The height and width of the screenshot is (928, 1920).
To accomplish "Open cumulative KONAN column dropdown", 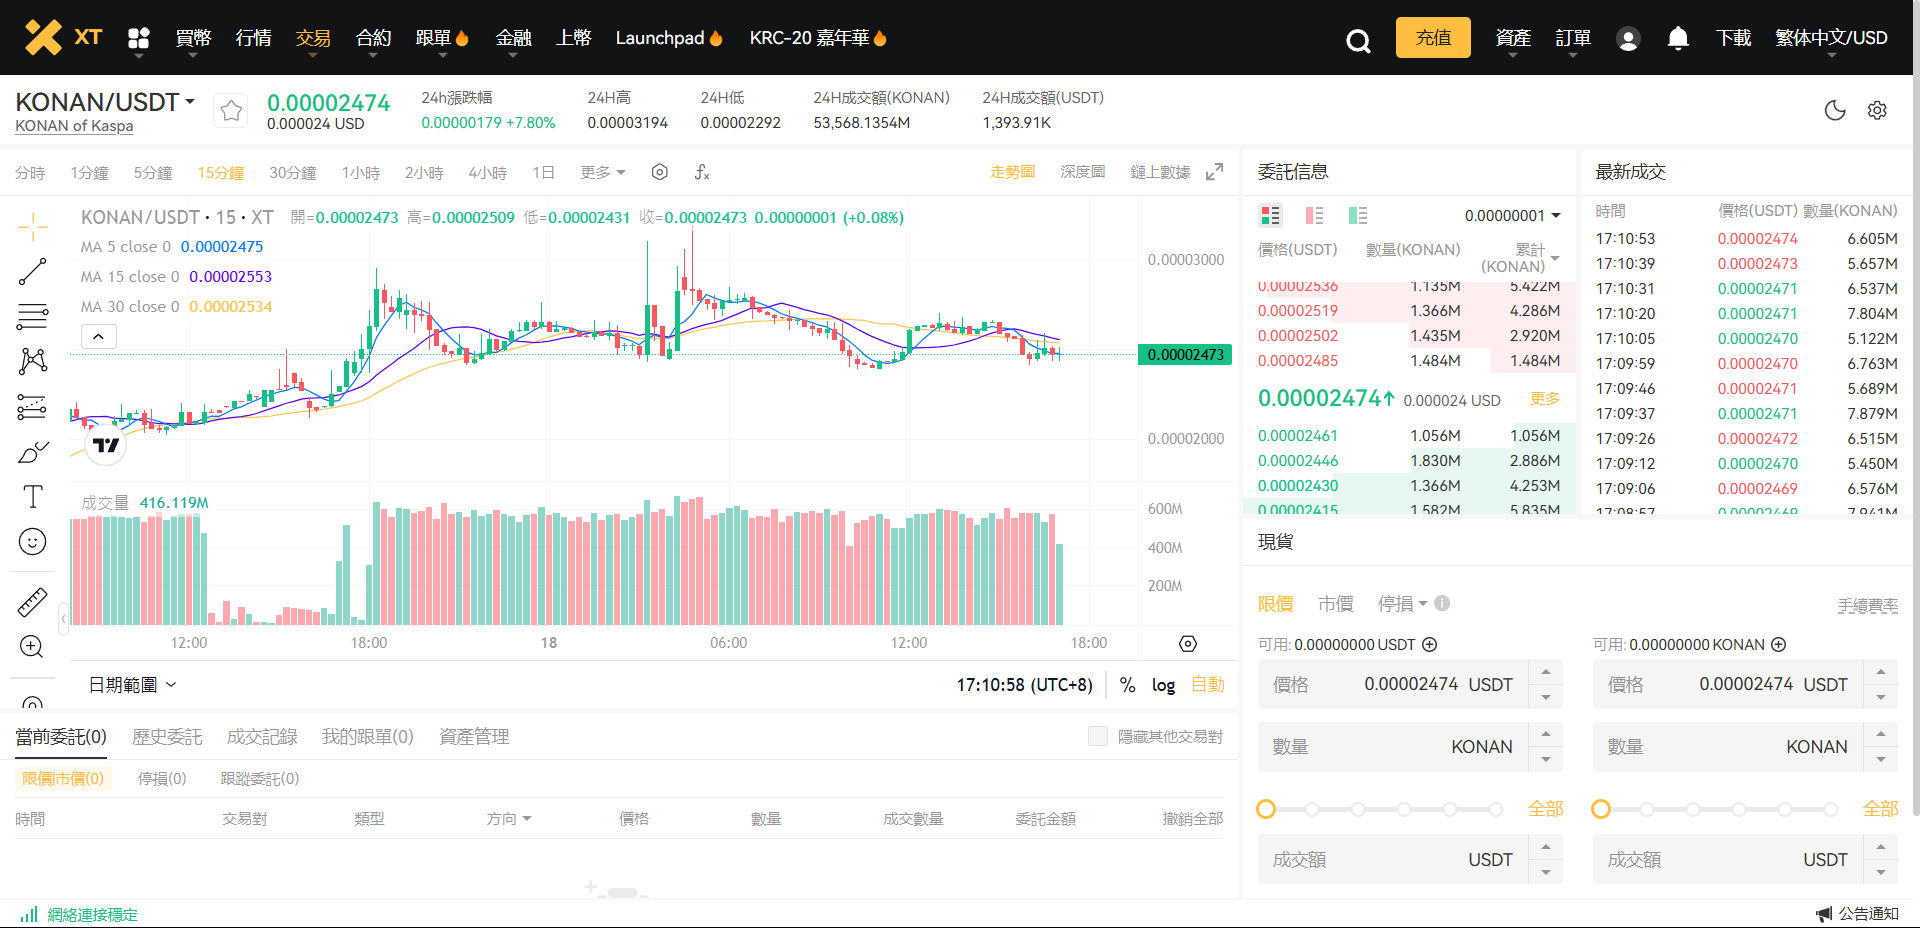I will tap(1520, 258).
